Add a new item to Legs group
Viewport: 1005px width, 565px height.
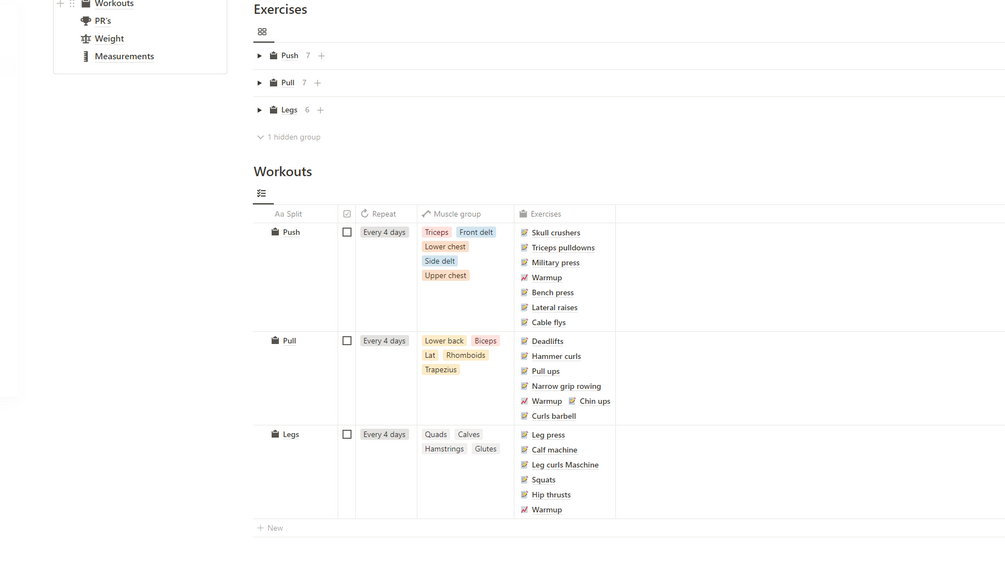point(320,110)
